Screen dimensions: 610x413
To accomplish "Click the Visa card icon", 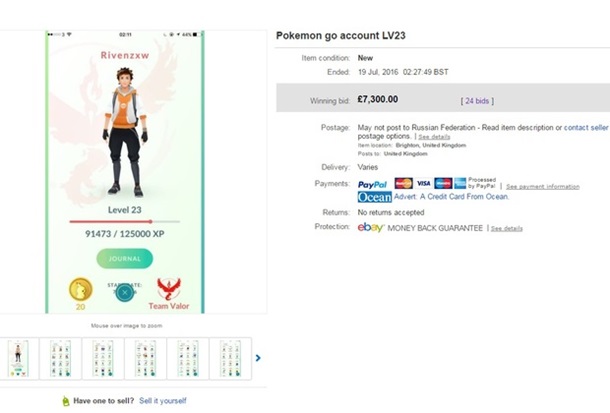I will click(423, 184).
